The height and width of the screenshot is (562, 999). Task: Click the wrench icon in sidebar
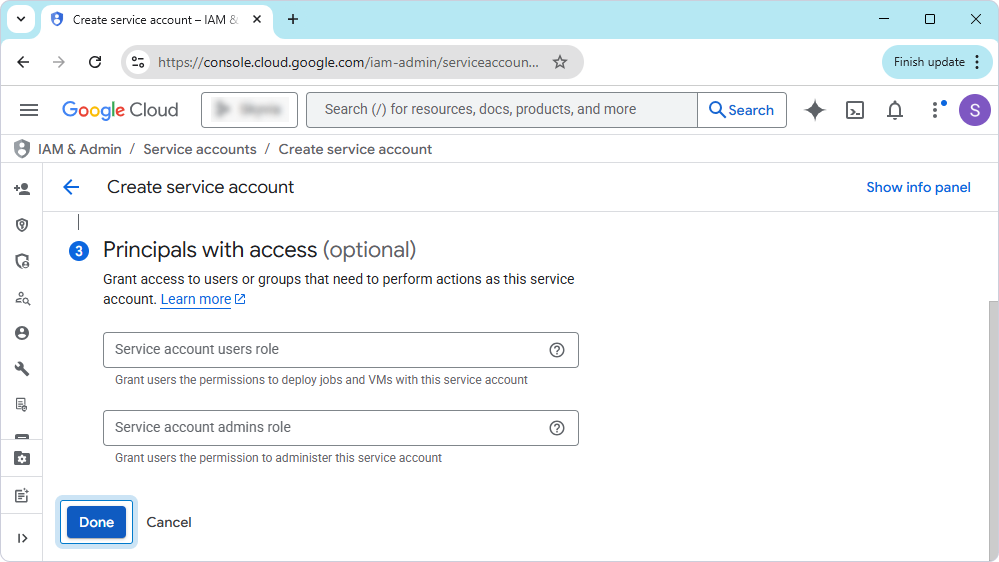pos(22,369)
